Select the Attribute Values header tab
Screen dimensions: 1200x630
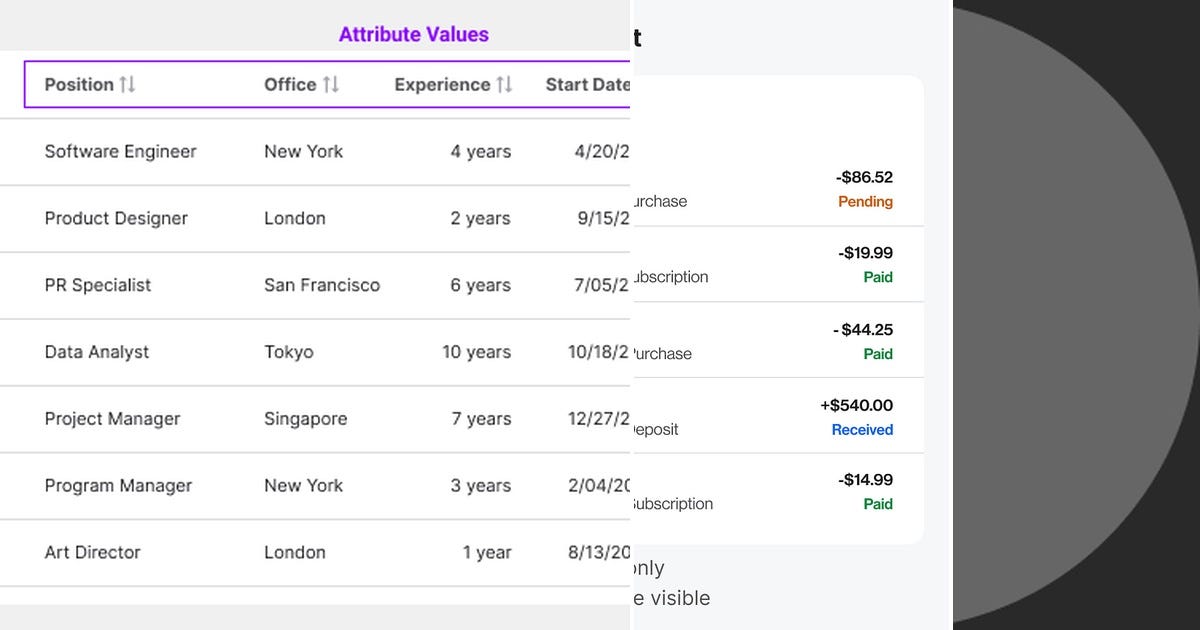[413, 34]
